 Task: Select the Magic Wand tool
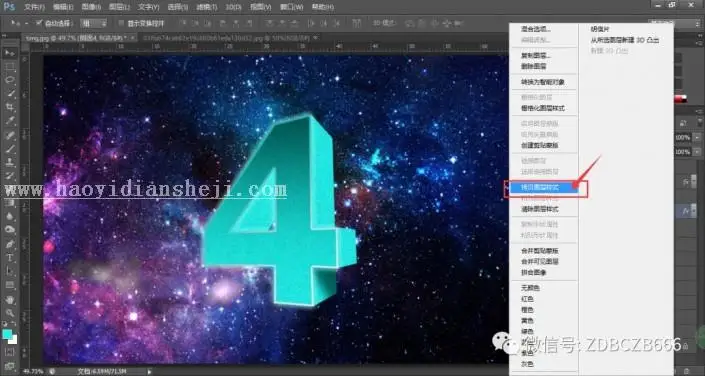(9, 94)
